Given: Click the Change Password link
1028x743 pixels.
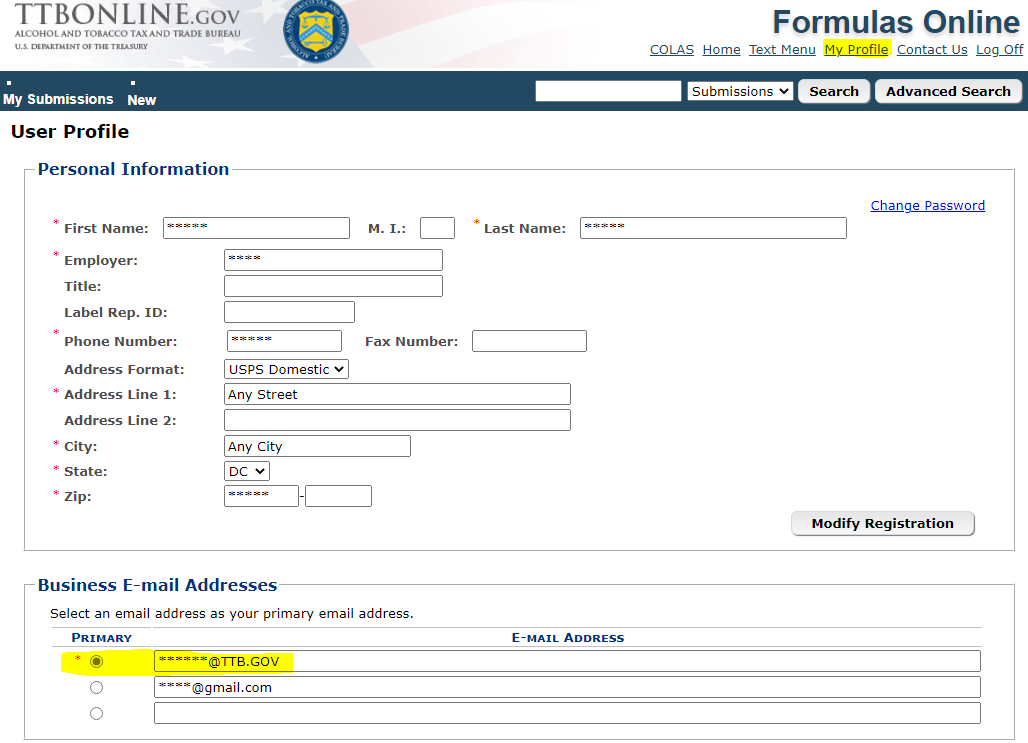Looking at the screenshot, I should tap(927, 205).
